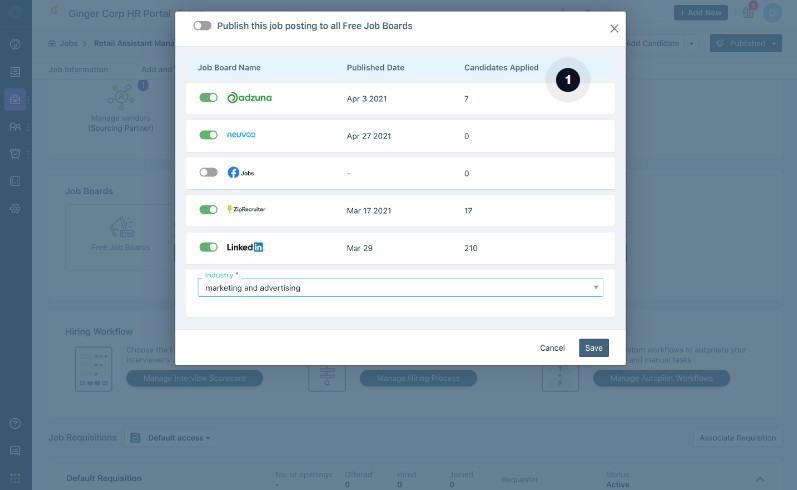Open the apps grid icon in sidebar
The image size is (797, 490).
point(15,478)
